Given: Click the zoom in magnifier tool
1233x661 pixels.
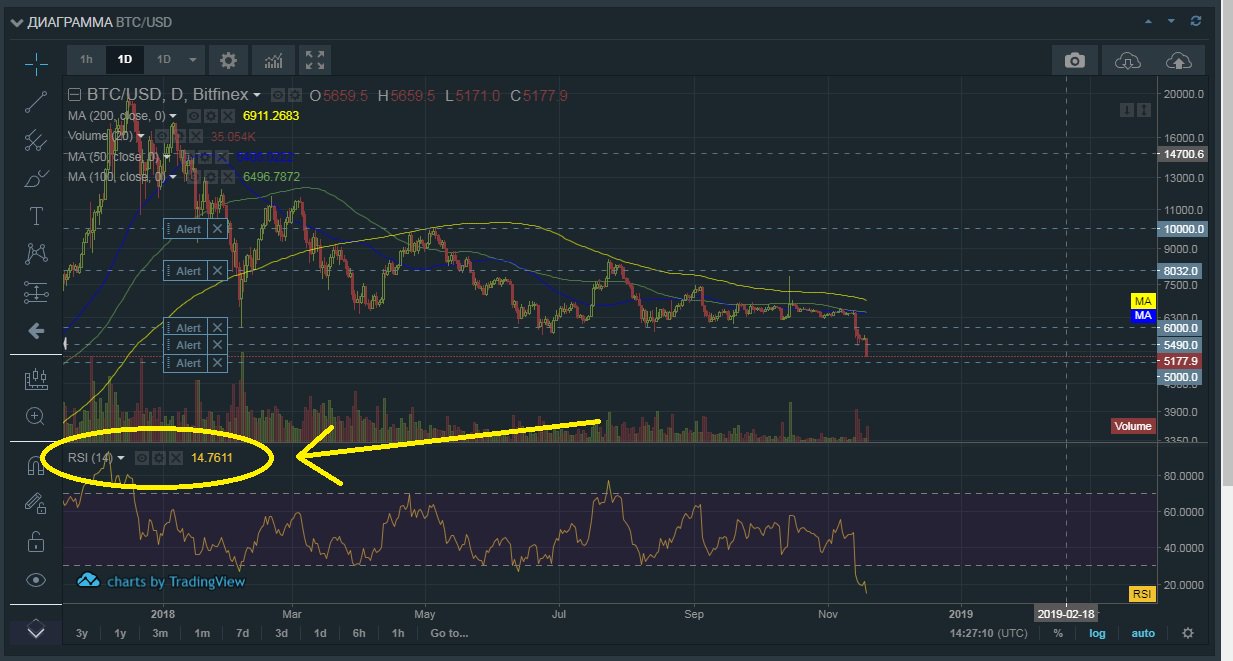Looking at the screenshot, I should click(x=36, y=416).
